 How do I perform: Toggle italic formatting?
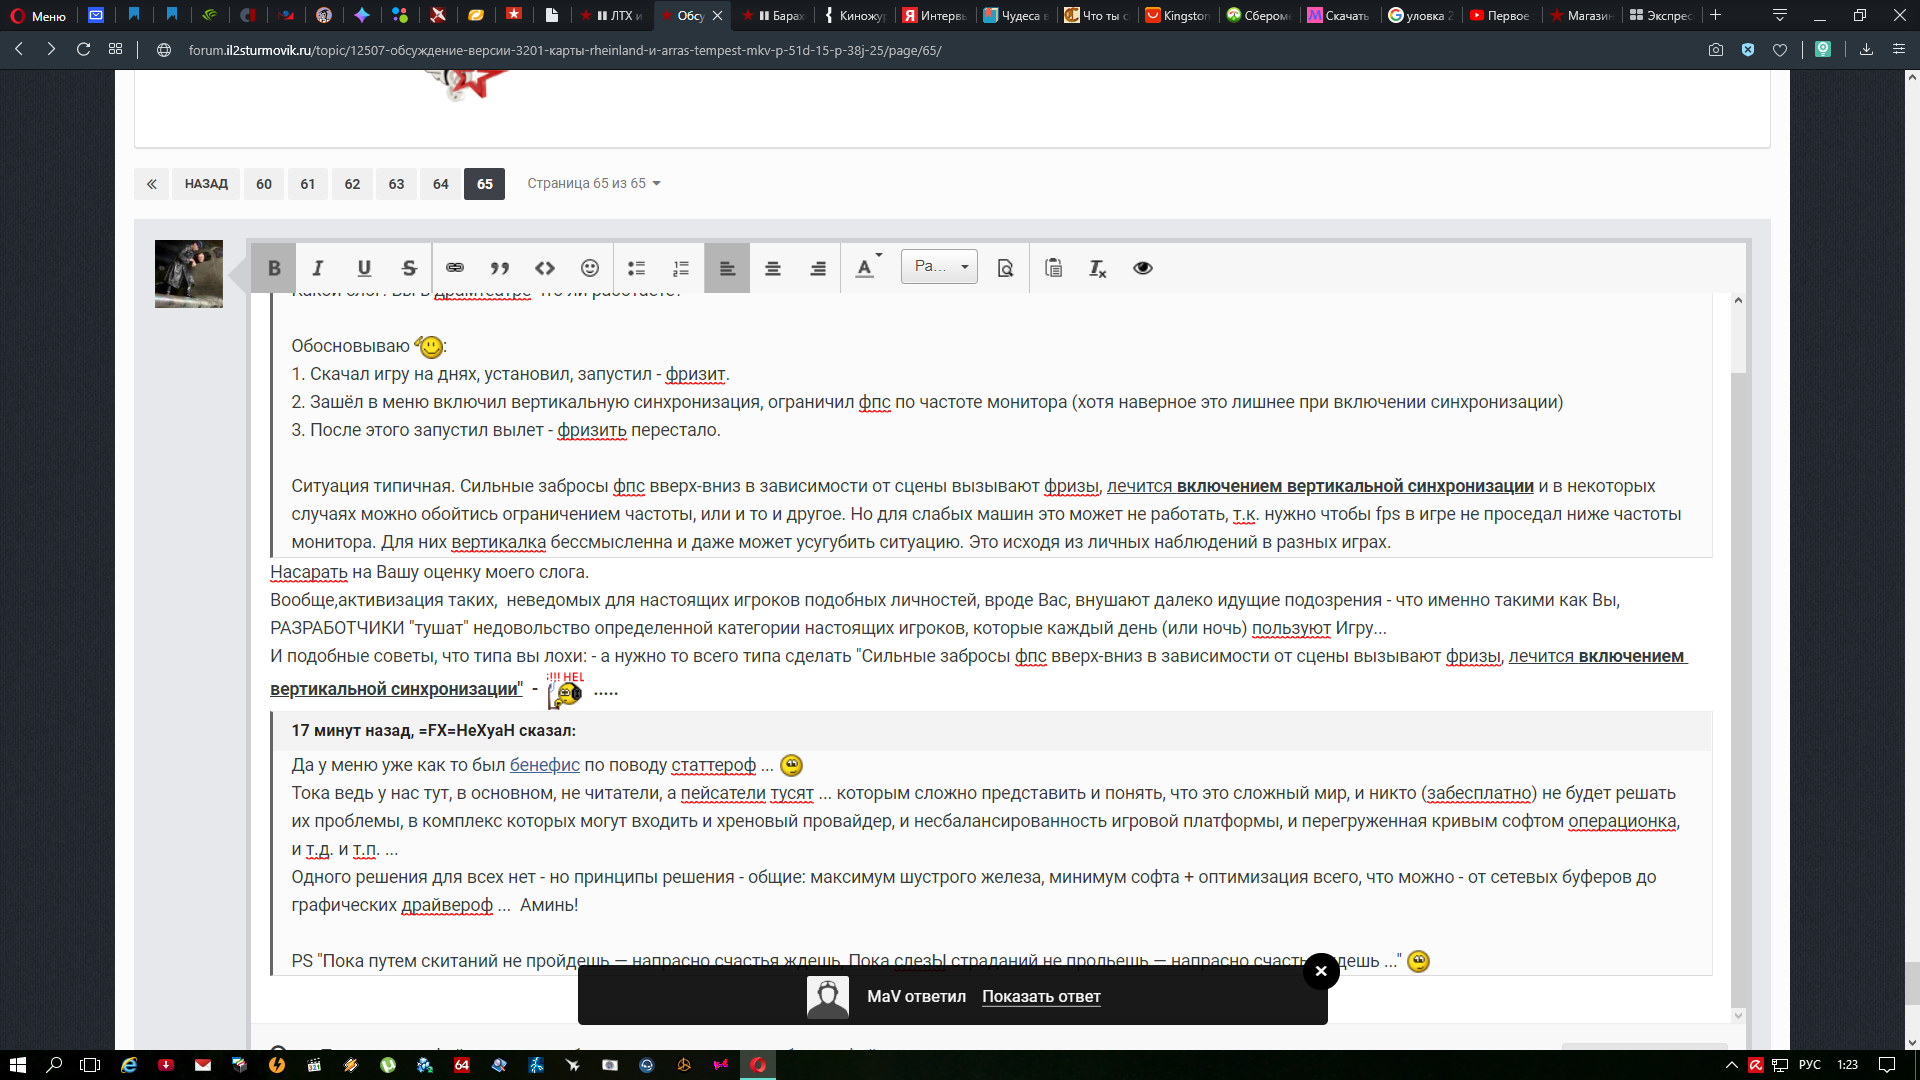(318, 268)
